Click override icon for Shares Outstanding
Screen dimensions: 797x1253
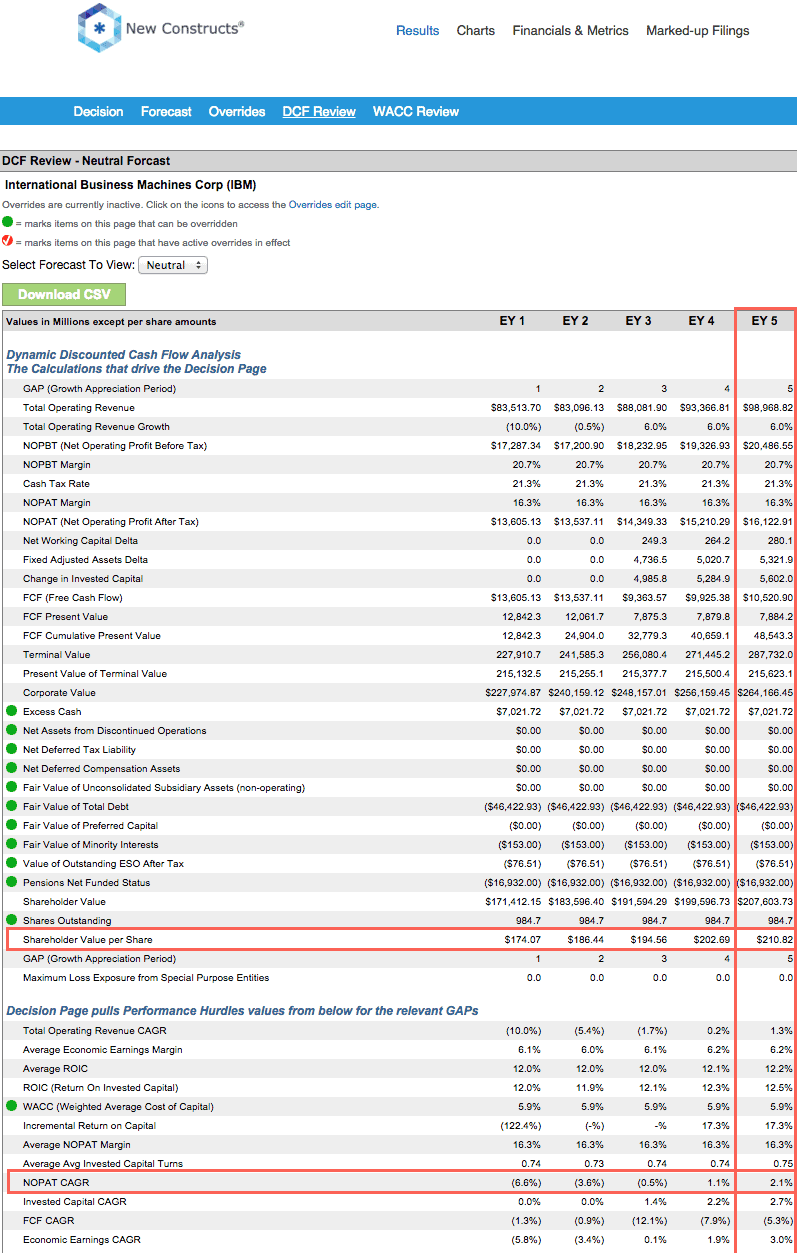[x=11, y=920]
